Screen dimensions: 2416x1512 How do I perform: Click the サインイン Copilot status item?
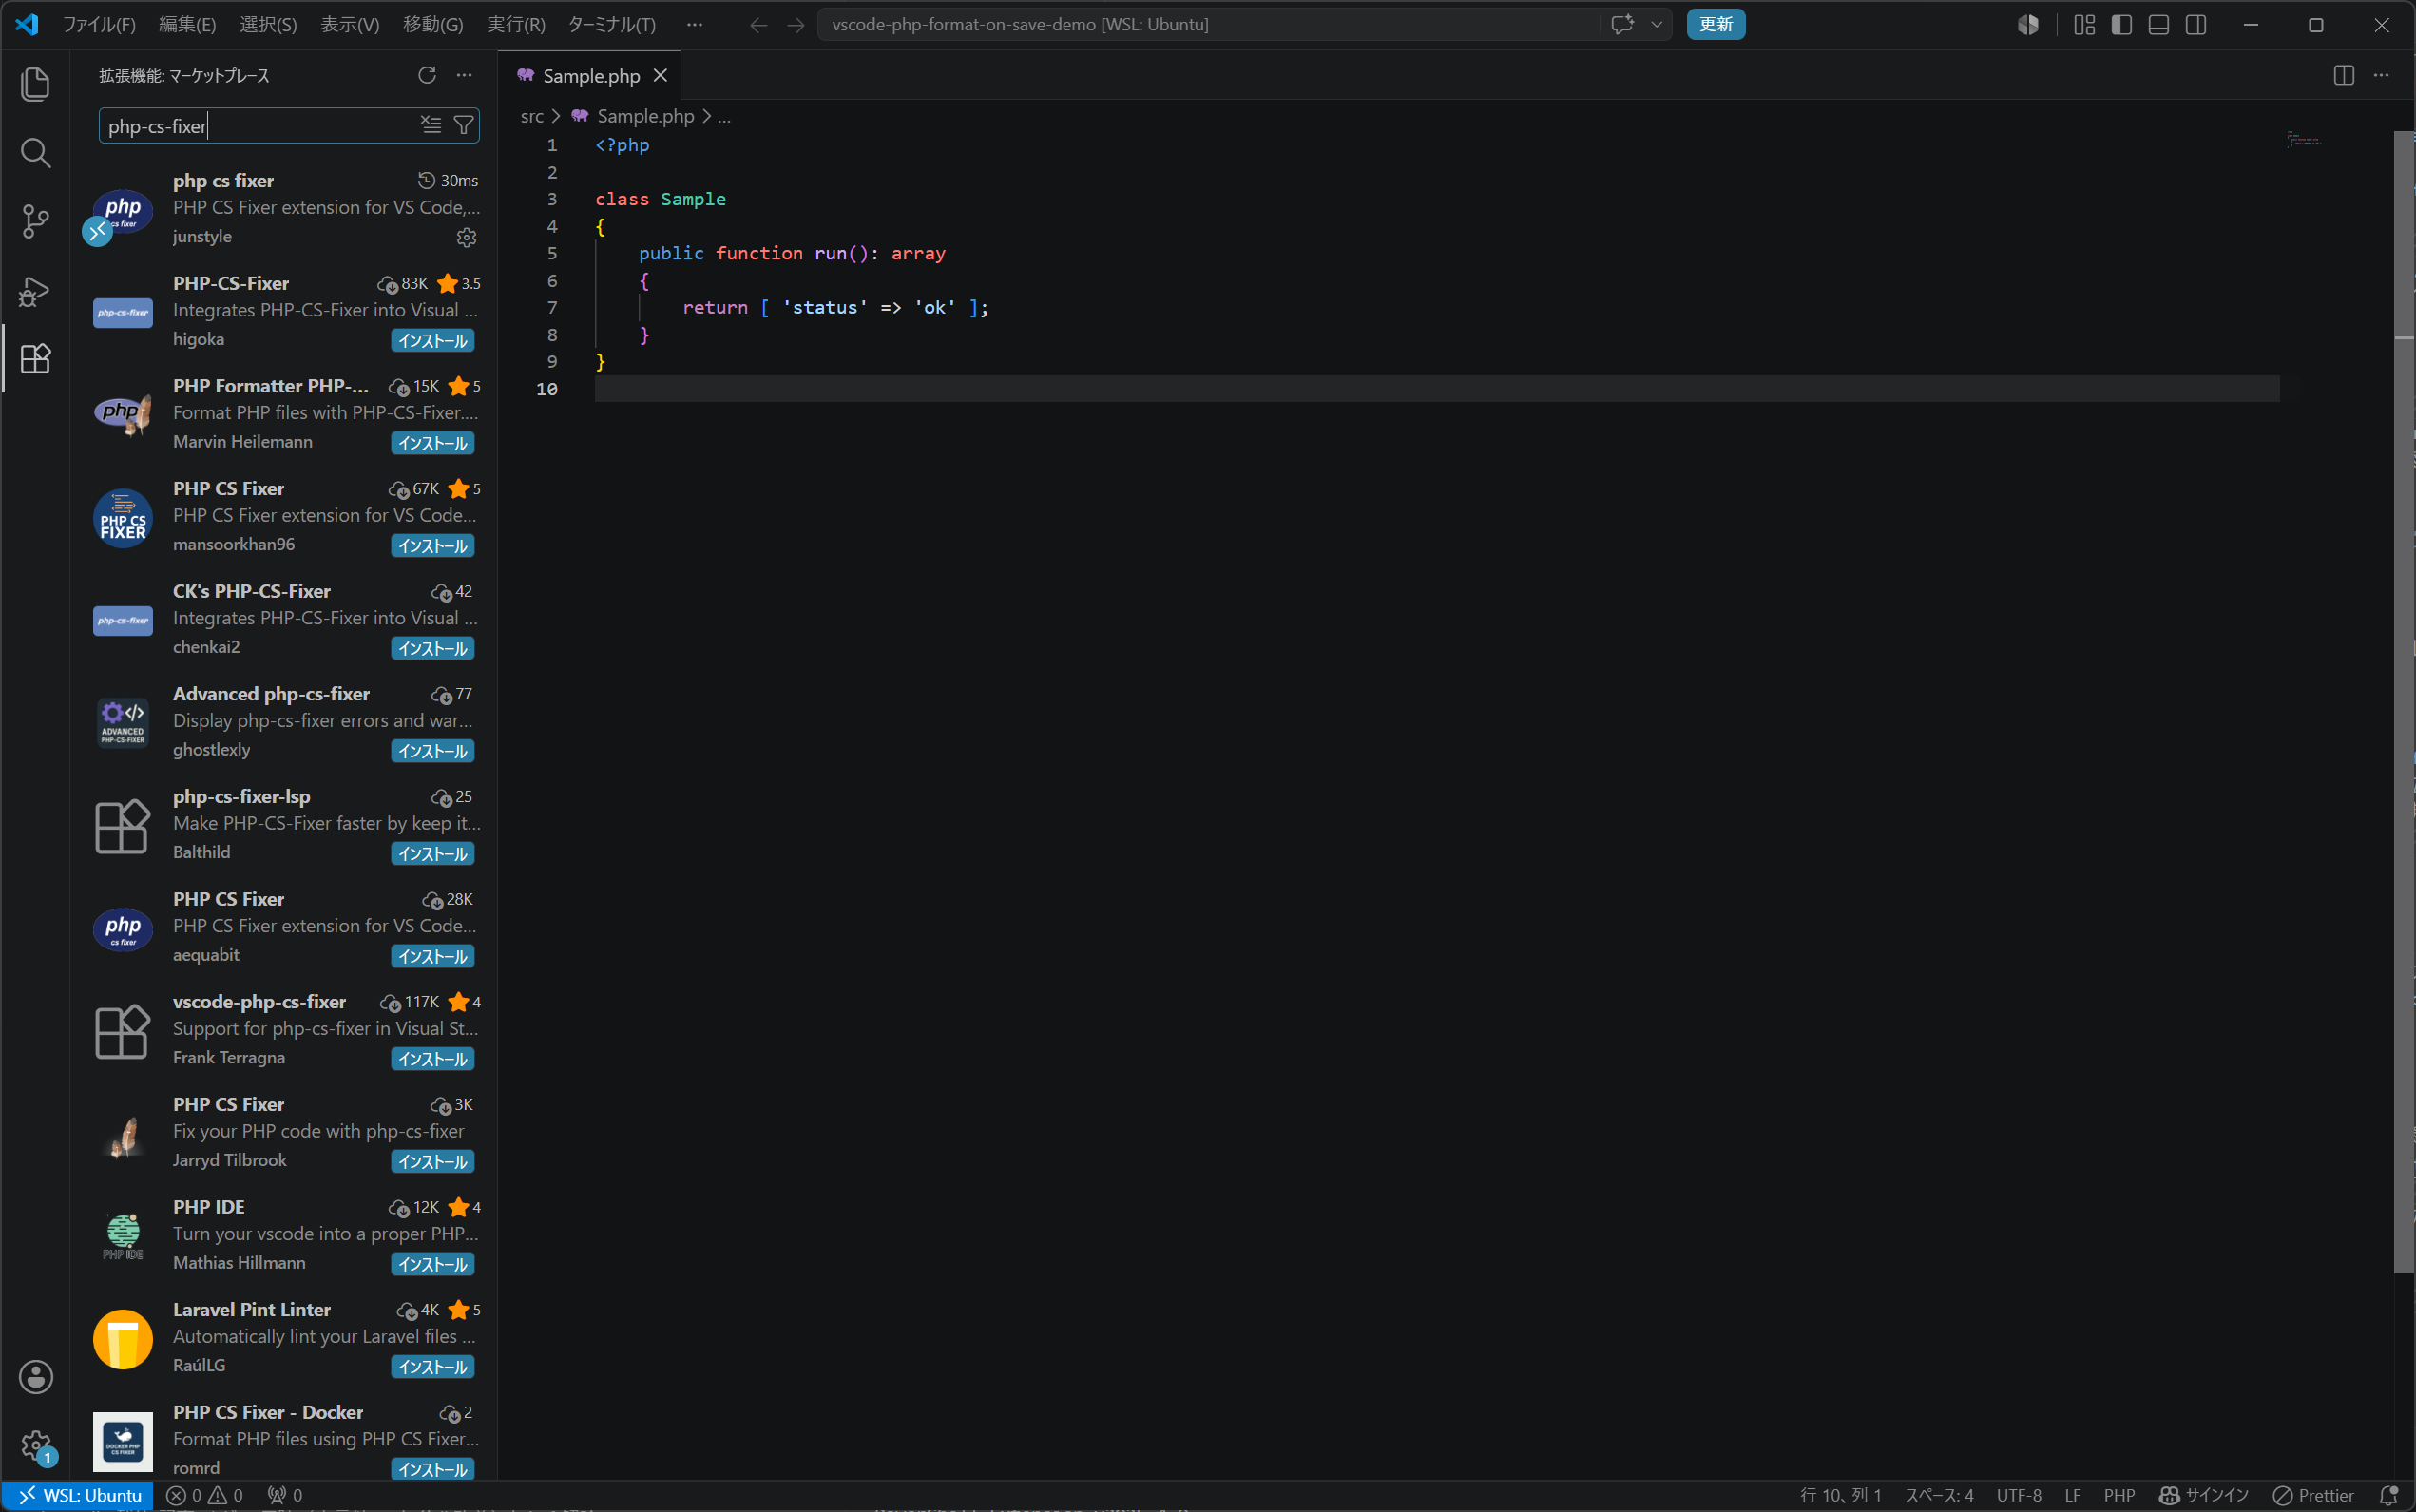[x=2204, y=1496]
